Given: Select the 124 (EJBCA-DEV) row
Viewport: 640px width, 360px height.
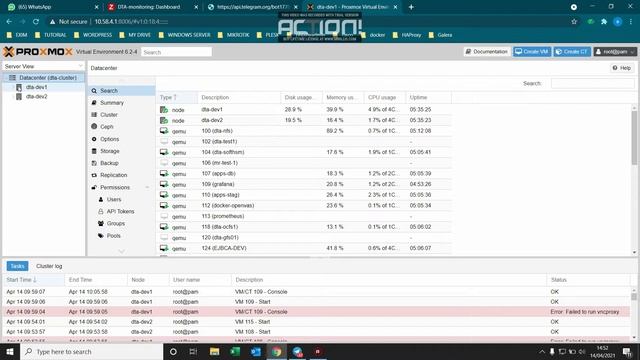Looking at the screenshot, I should 304,248.
